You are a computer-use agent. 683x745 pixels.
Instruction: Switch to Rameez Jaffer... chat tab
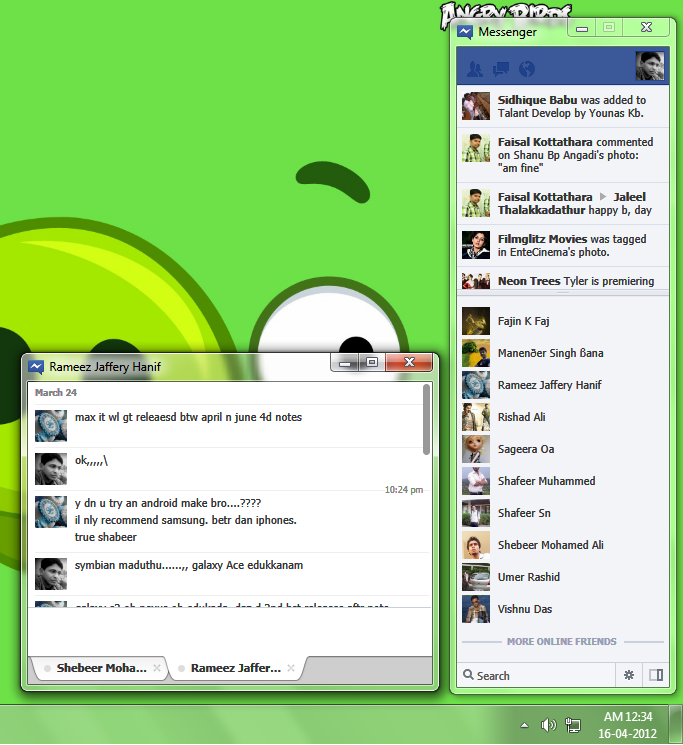point(236,668)
